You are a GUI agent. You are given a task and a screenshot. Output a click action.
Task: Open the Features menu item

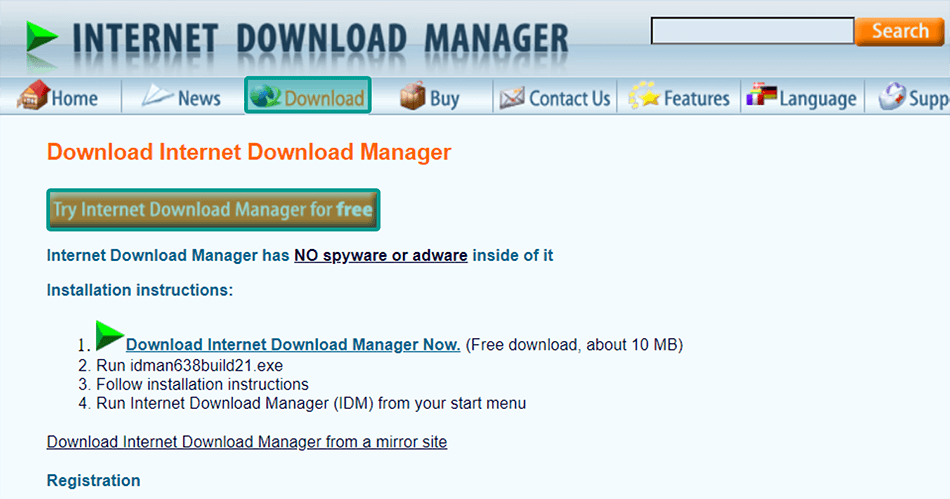click(x=697, y=98)
